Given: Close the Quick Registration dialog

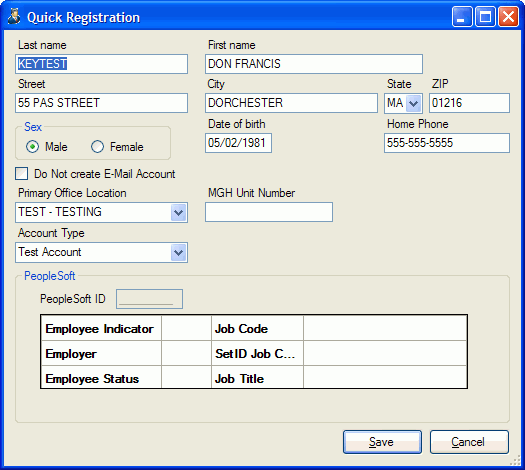Looking at the screenshot, I should coord(508,16).
